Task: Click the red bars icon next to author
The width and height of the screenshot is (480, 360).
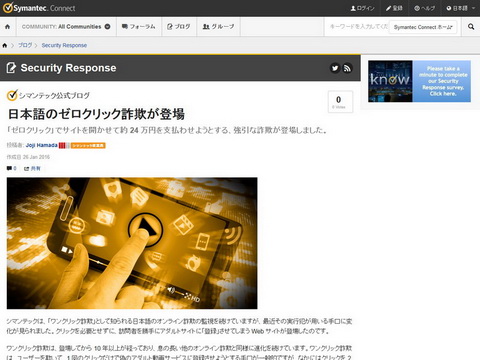Action: pos(64,146)
